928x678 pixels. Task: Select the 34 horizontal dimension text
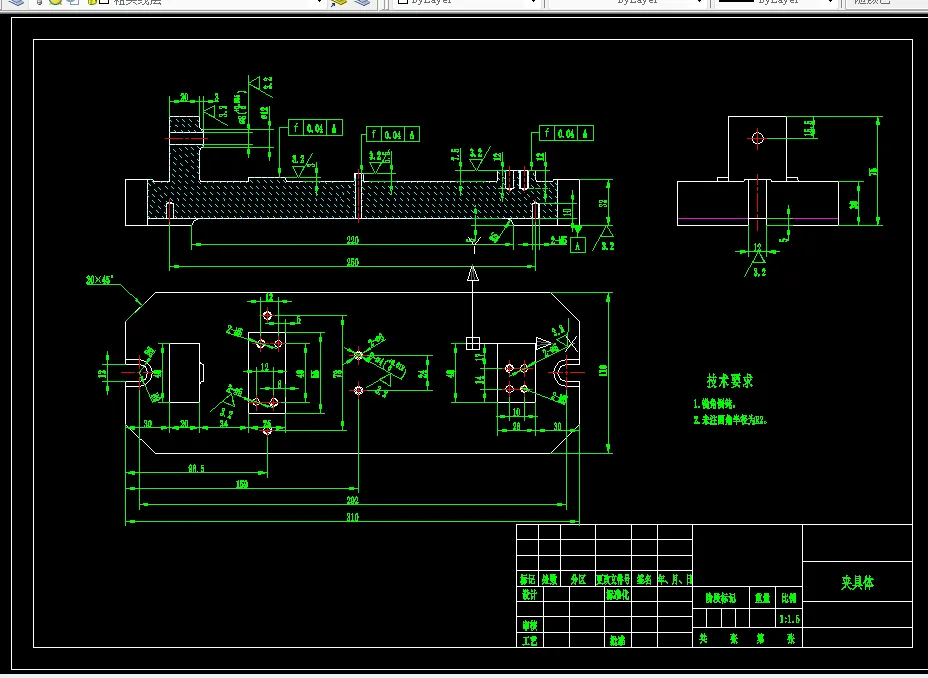click(224, 424)
